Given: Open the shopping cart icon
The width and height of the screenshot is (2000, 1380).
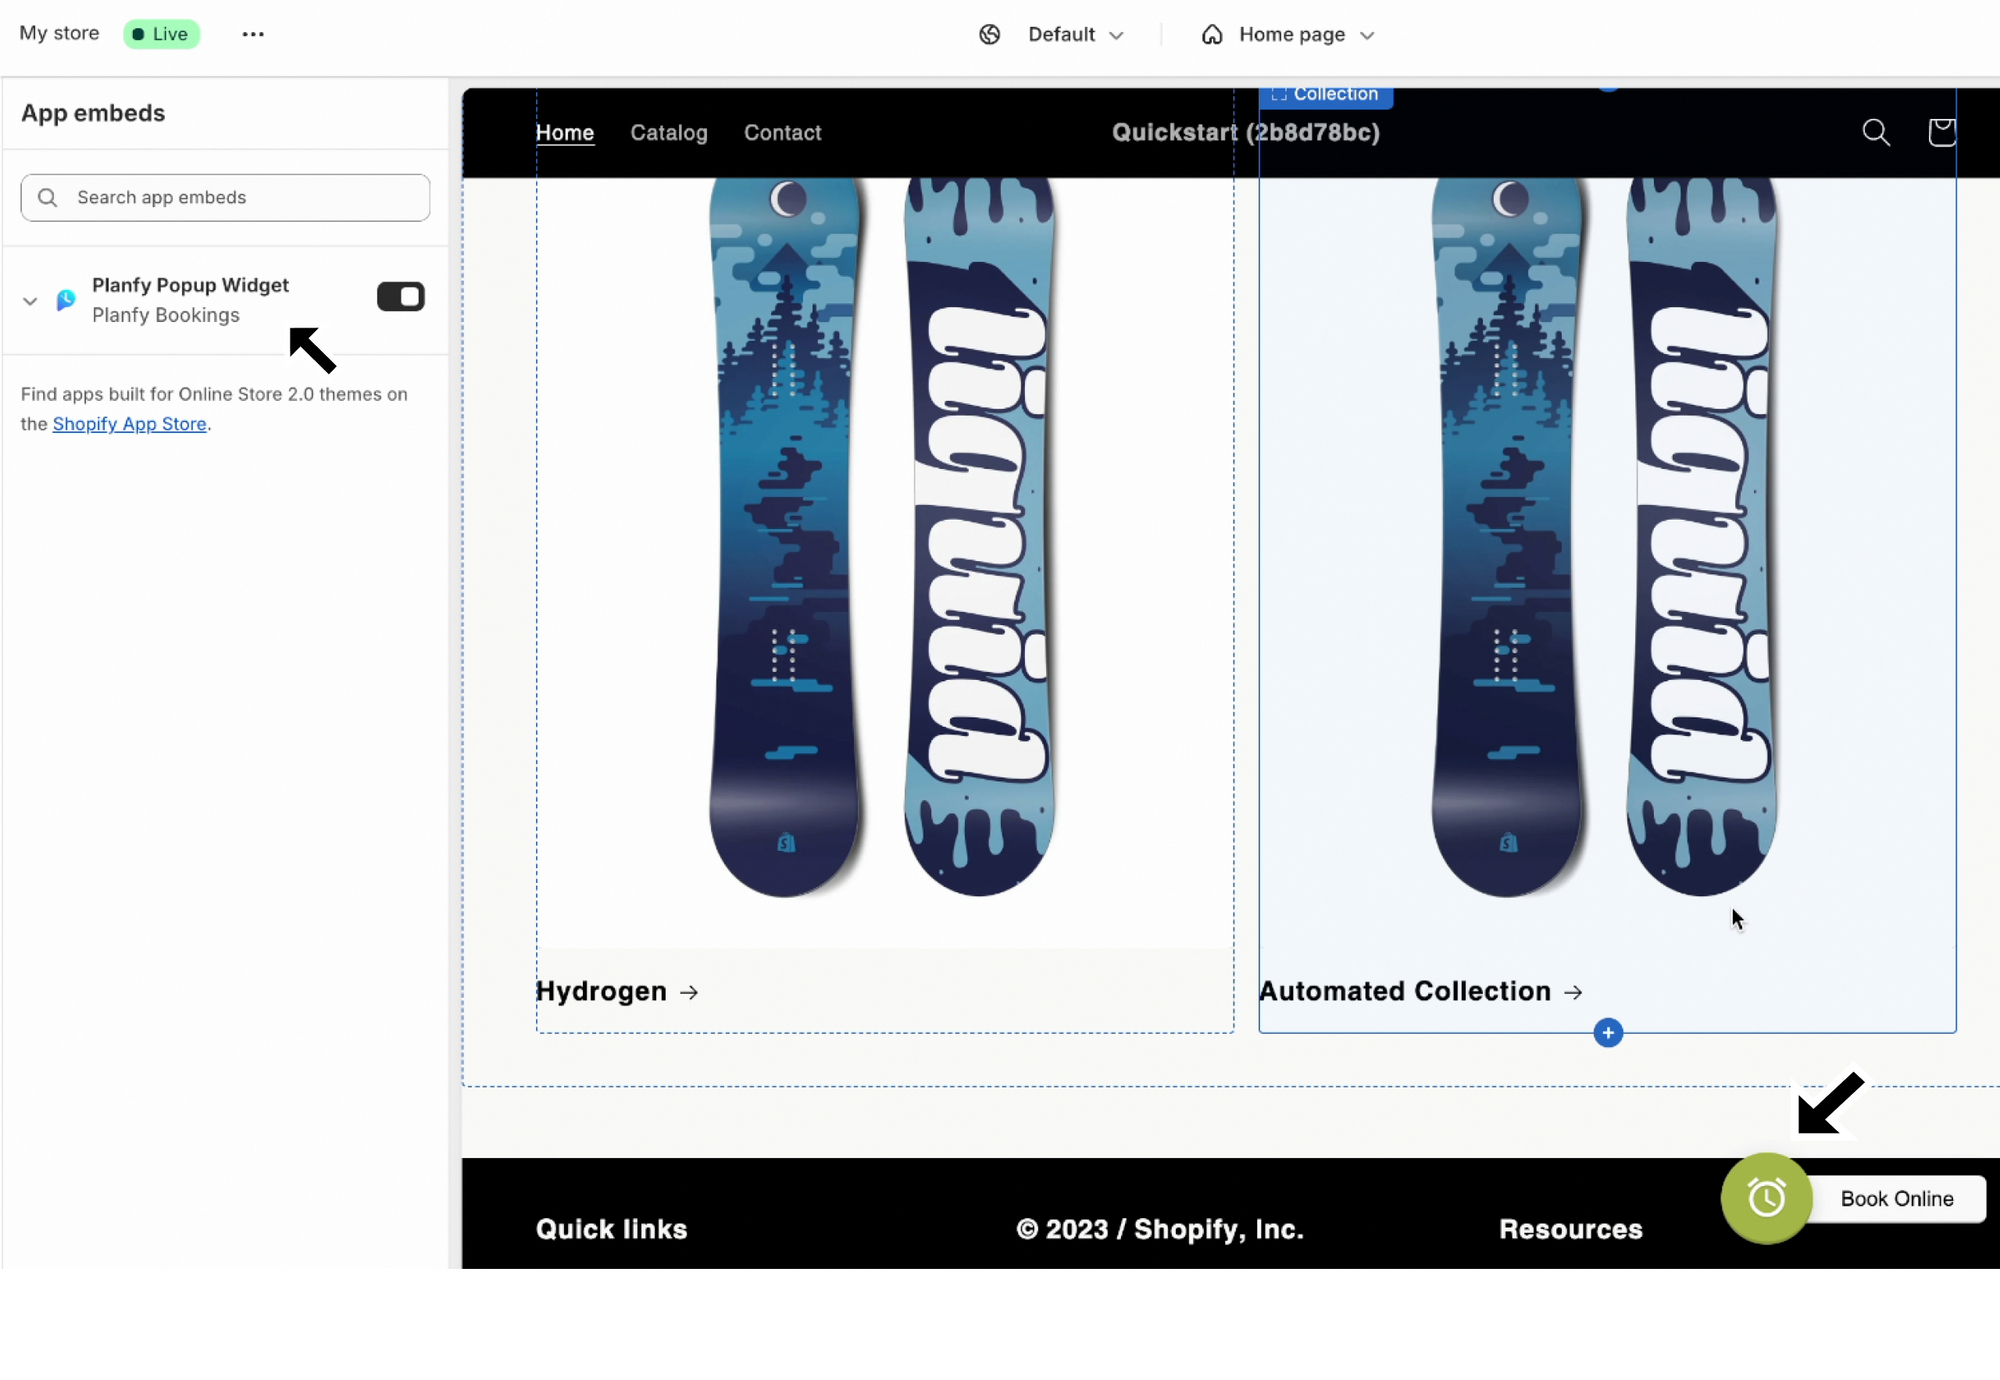Looking at the screenshot, I should tap(1941, 132).
